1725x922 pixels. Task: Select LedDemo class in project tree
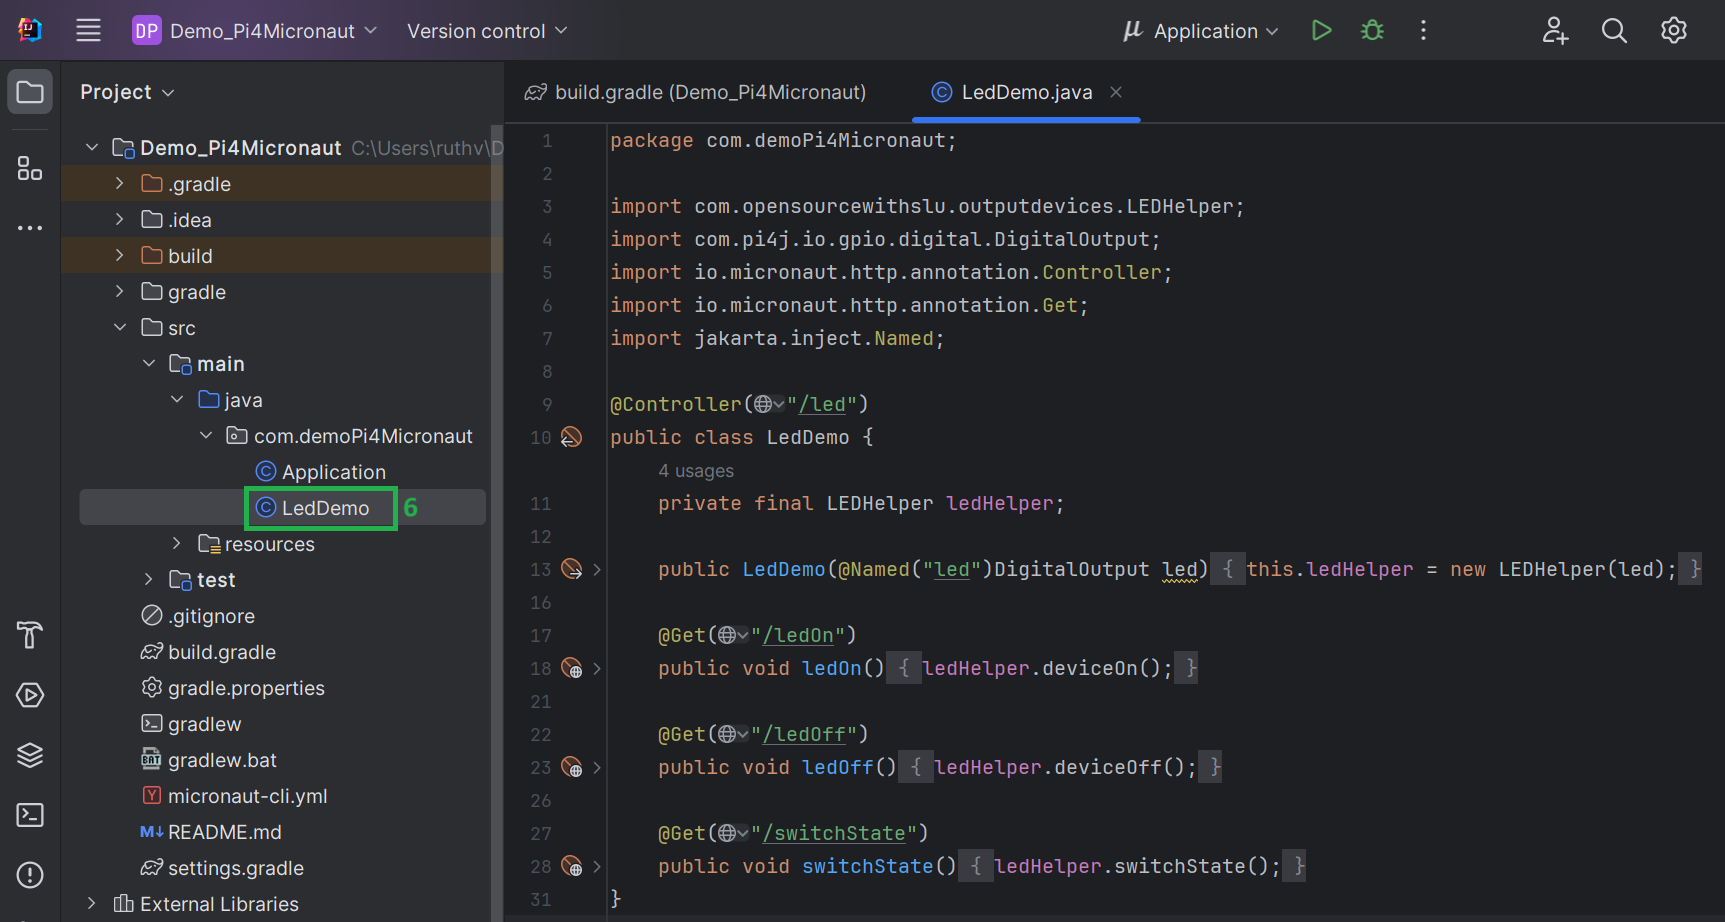312,508
